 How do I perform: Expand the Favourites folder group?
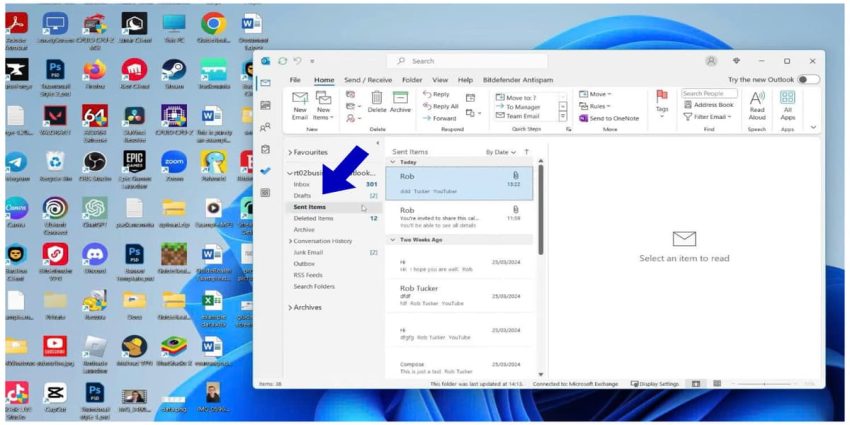tap(290, 153)
